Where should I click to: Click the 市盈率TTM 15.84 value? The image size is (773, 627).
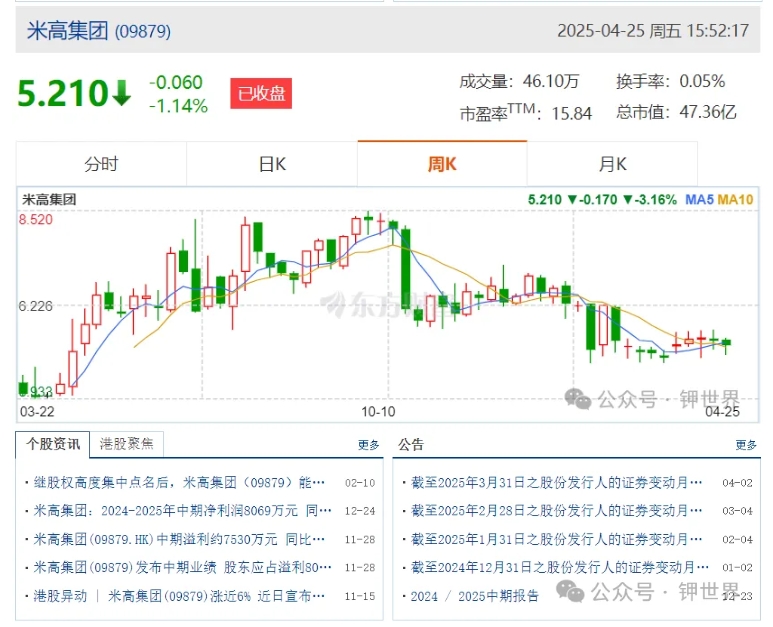pos(571,113)
